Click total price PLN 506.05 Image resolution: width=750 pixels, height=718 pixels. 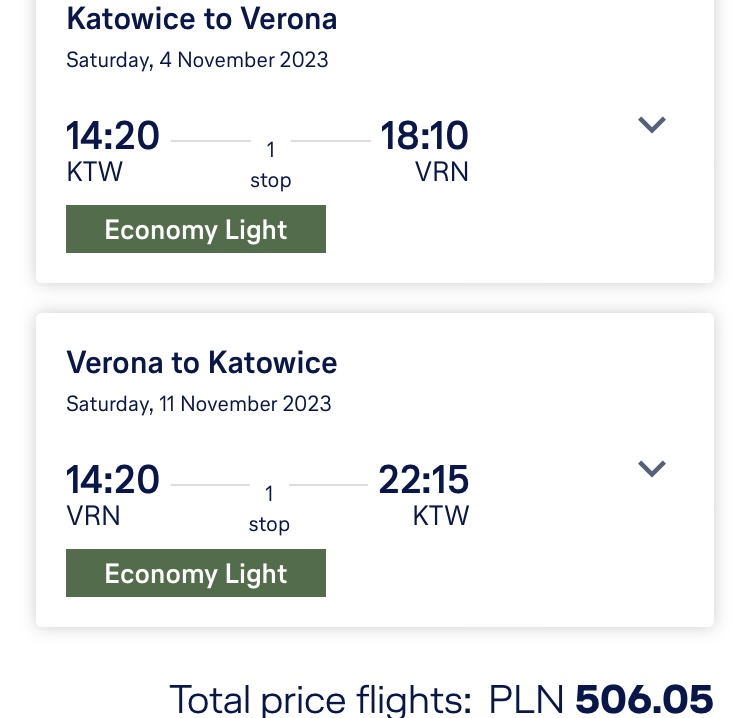[601, 699]
